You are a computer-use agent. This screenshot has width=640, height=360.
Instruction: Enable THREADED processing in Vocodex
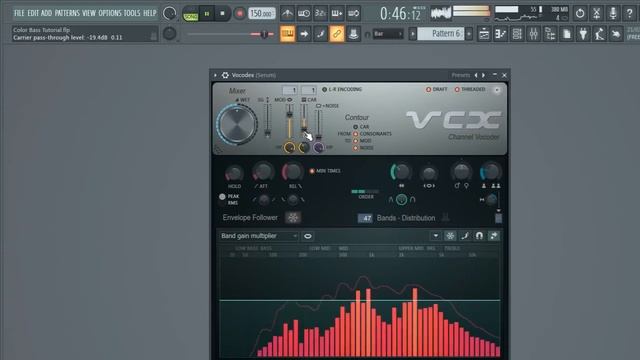[x=470, y=89]
